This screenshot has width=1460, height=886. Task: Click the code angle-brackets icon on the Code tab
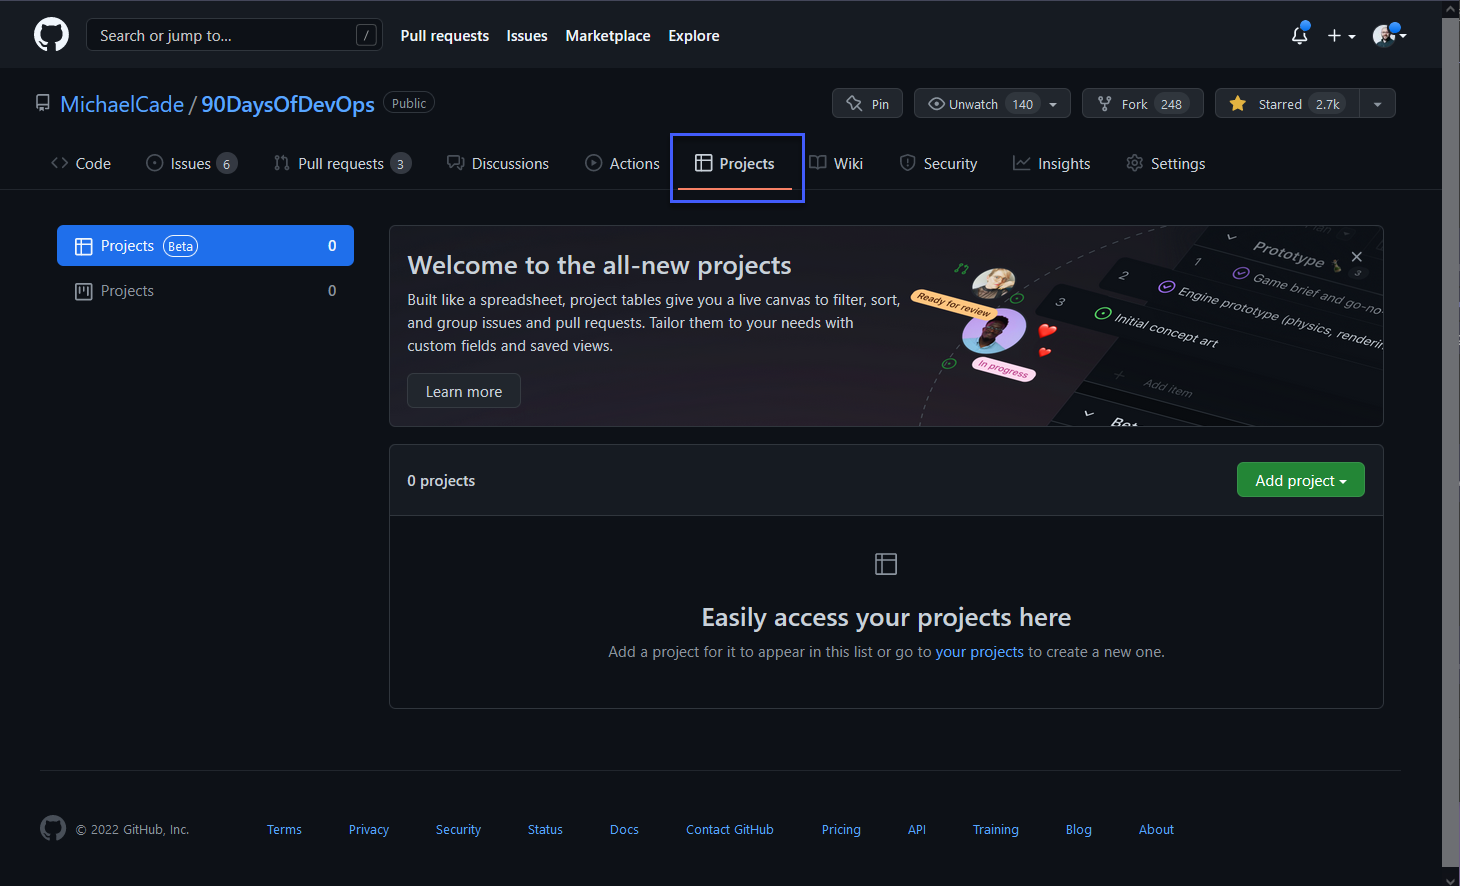[x=59, y=163]
